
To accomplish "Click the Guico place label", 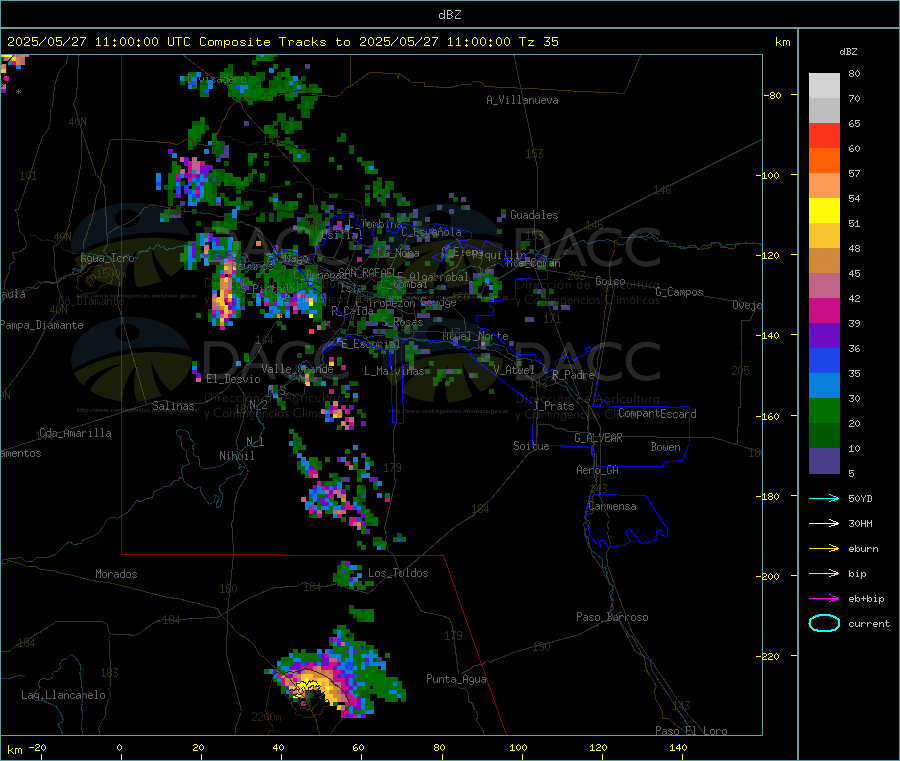I will pyautogui.click(x=610, y=281).
